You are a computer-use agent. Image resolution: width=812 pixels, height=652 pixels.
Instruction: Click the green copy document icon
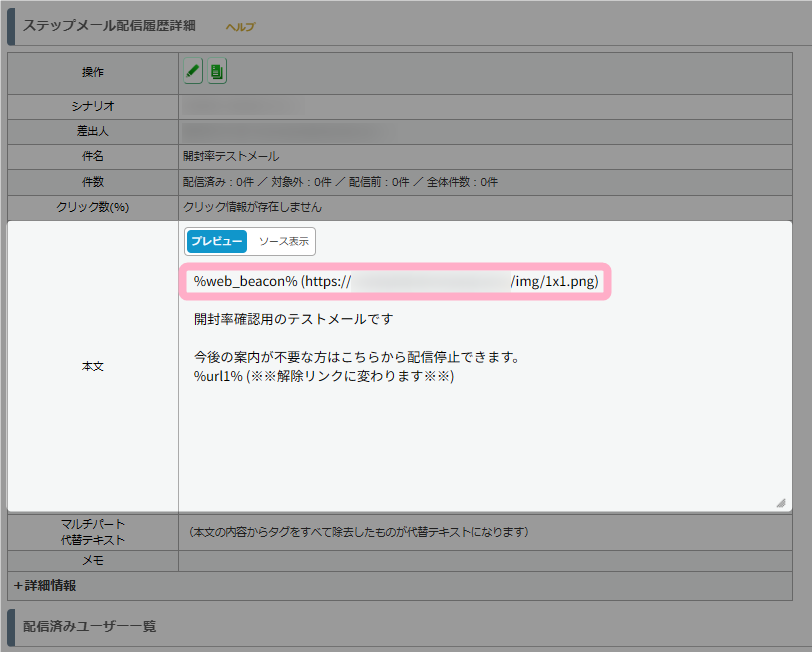pos(217,71)
